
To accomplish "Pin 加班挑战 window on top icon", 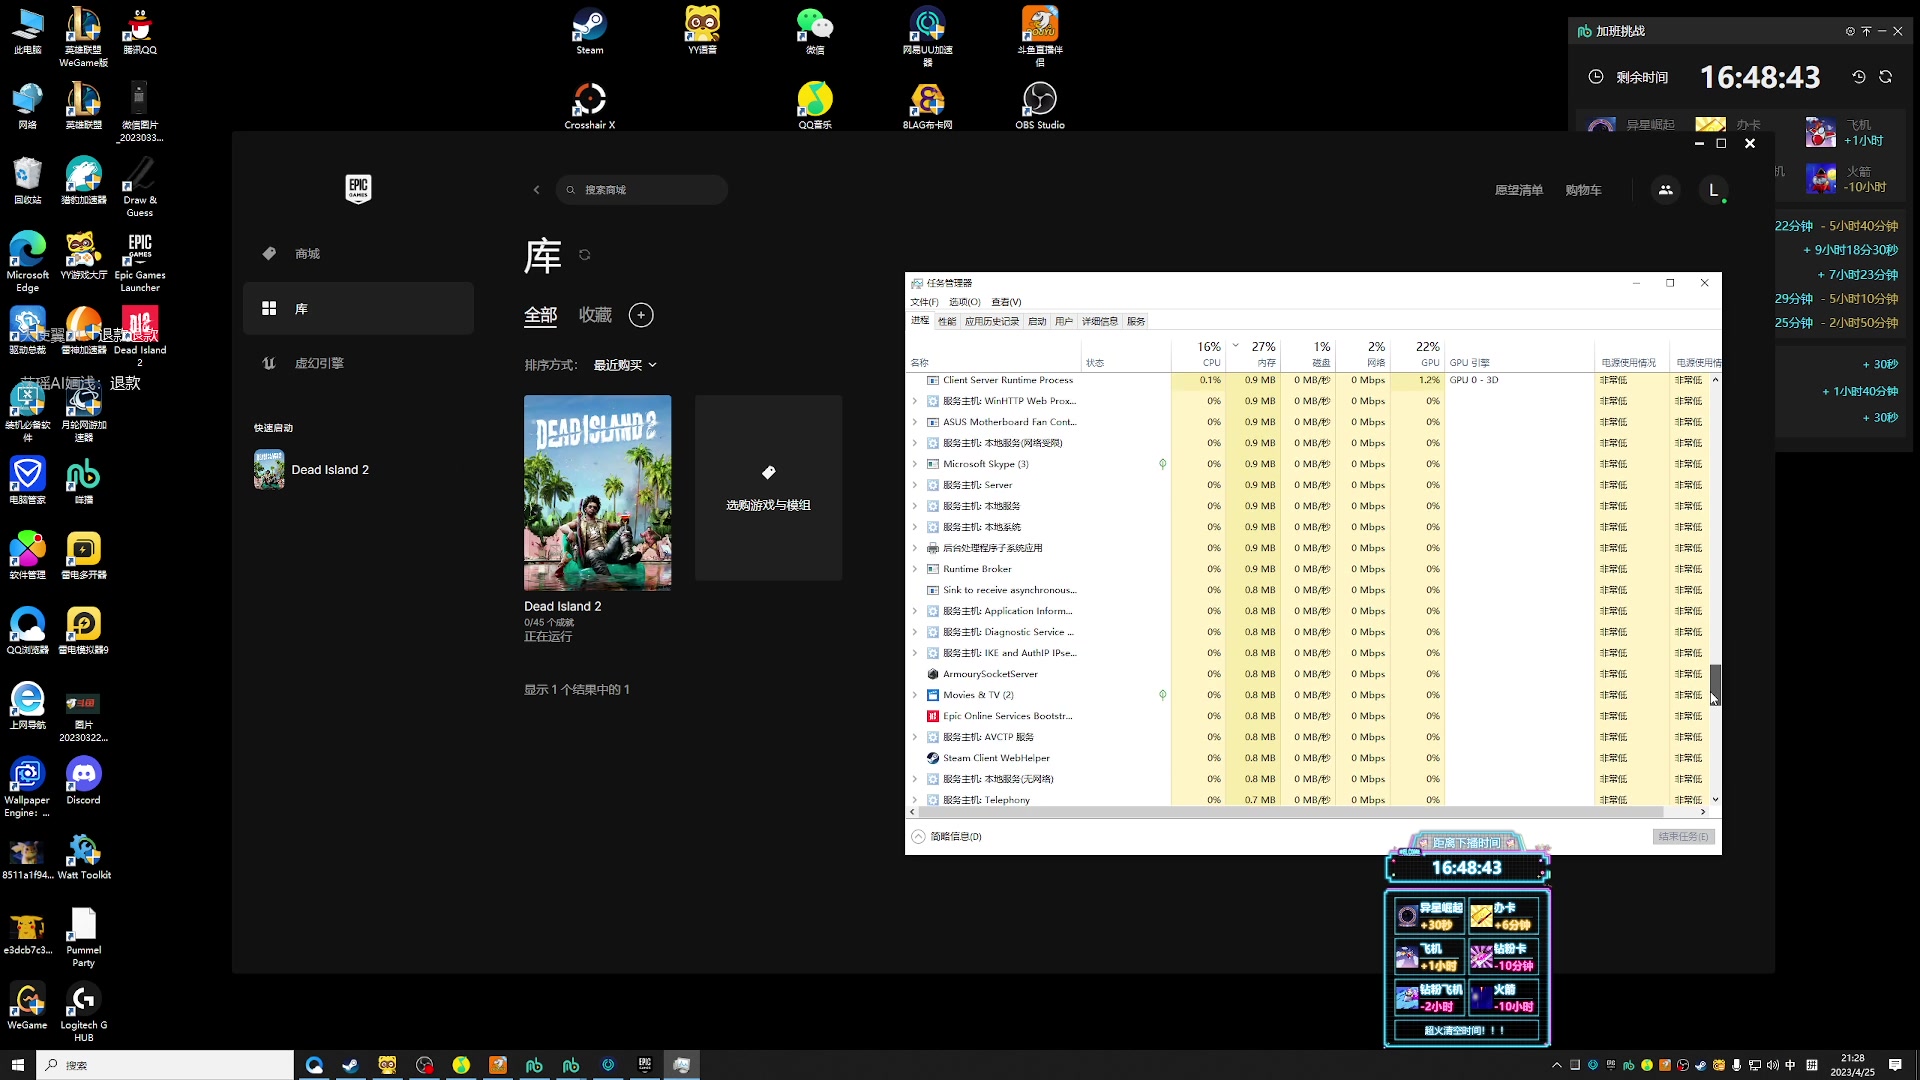I will (1866, 31).
